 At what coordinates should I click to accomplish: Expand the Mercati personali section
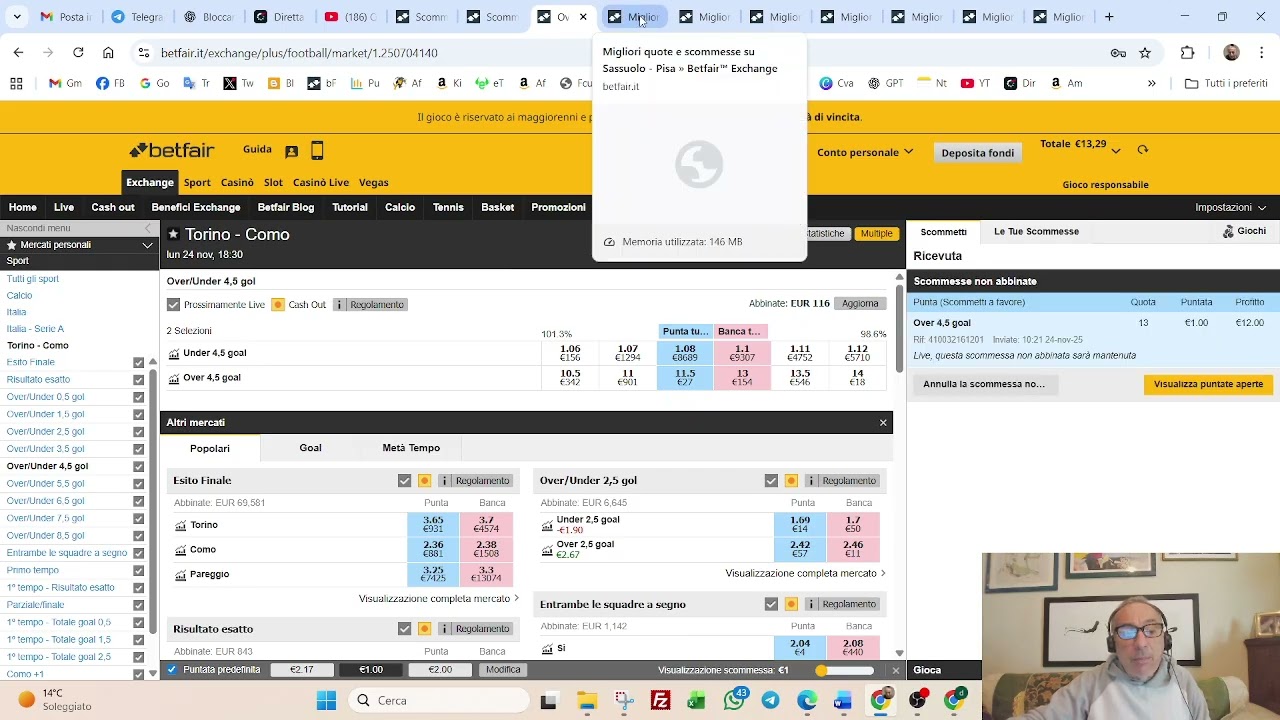147,245
